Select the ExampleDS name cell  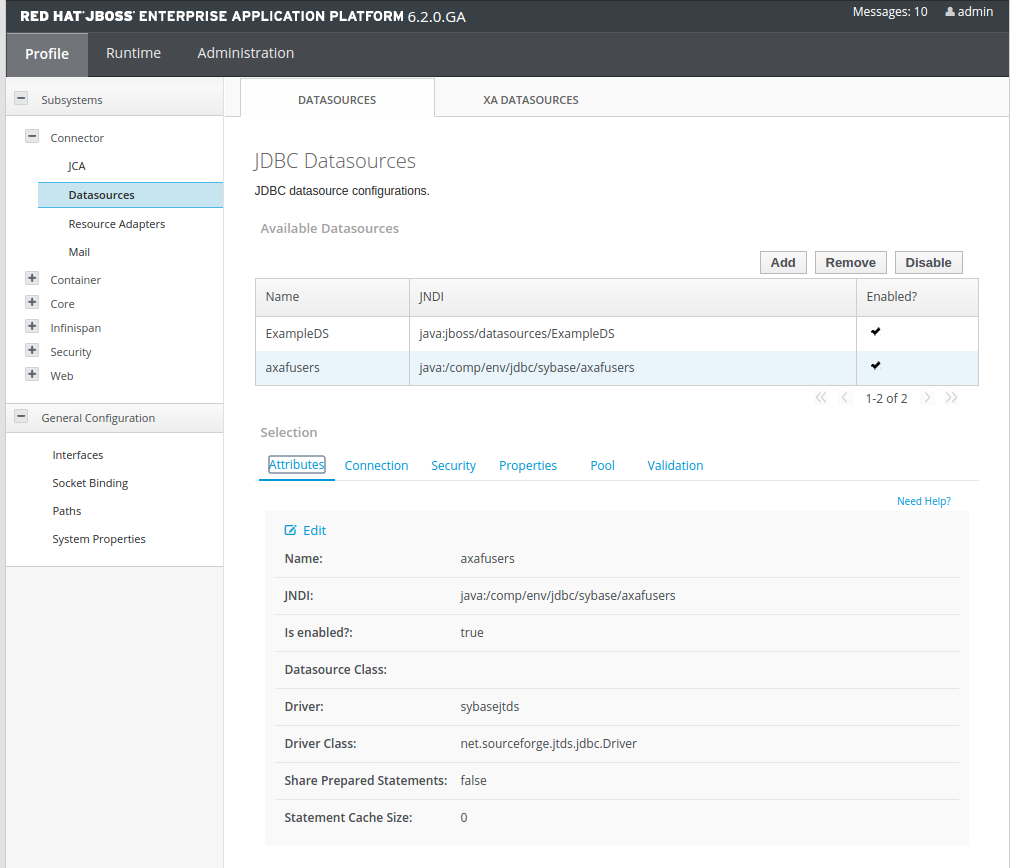pos(332,334)
